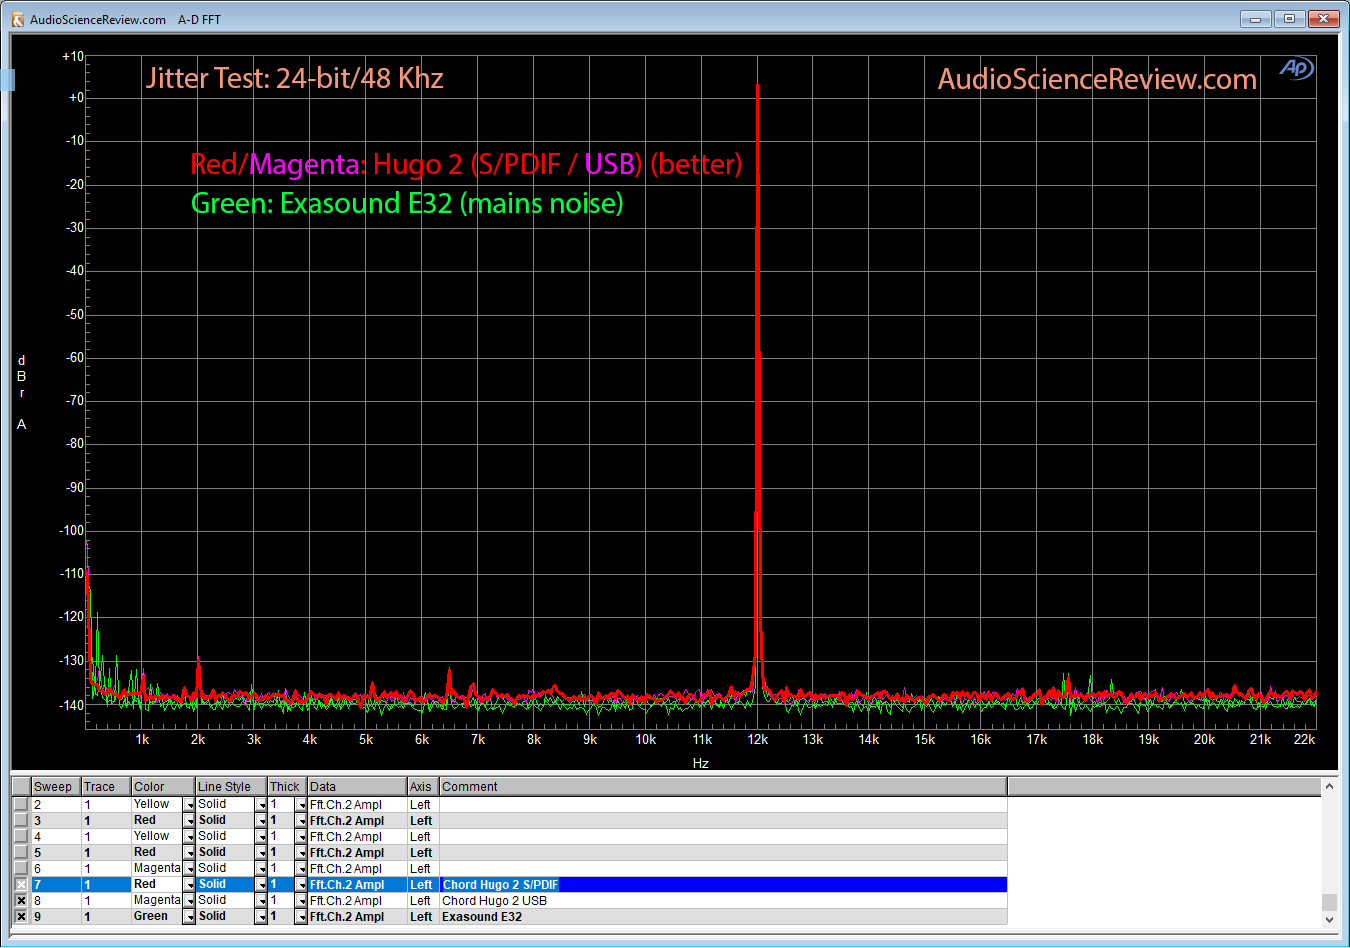Click the AudioScienceReview app icon in title bar
Viewport: 1350px width, 948px height.
pos(17,19)
